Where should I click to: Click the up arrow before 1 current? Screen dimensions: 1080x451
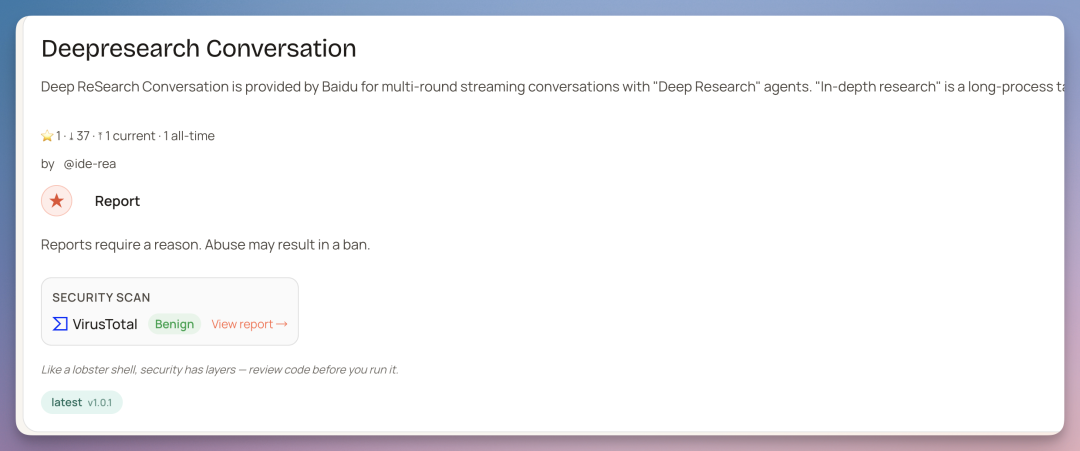[100, 136]
